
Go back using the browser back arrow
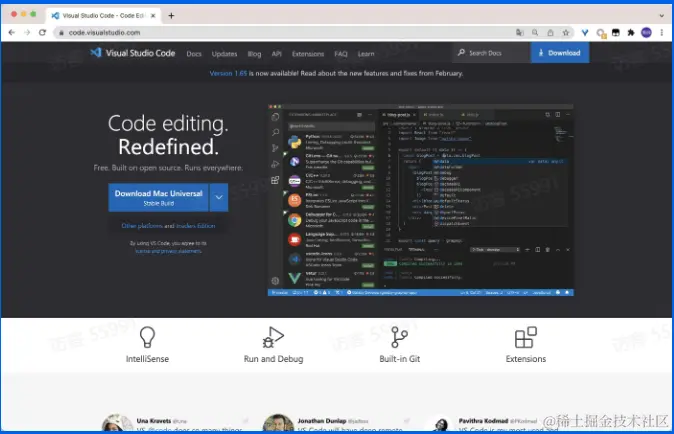point(12,32)
